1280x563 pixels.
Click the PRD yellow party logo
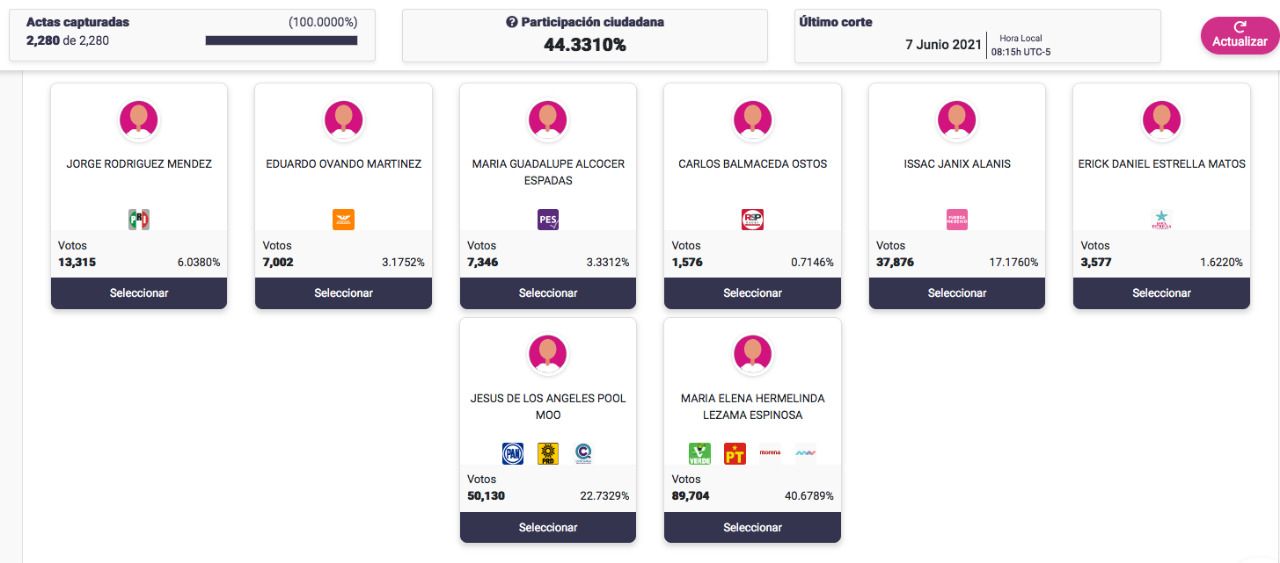(548, 455)
